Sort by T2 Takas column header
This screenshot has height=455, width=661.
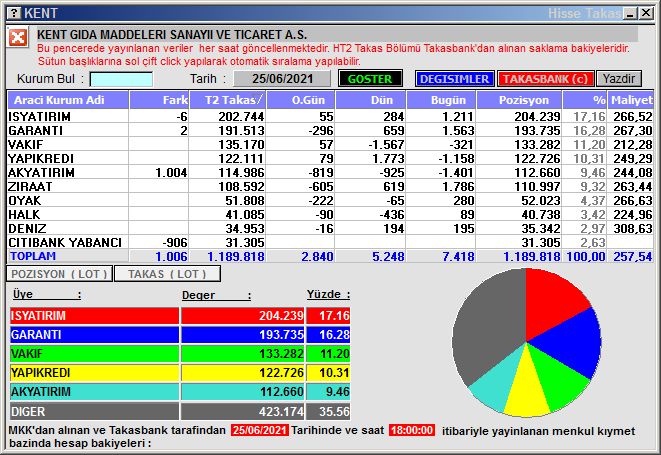(x=228, y=100)
